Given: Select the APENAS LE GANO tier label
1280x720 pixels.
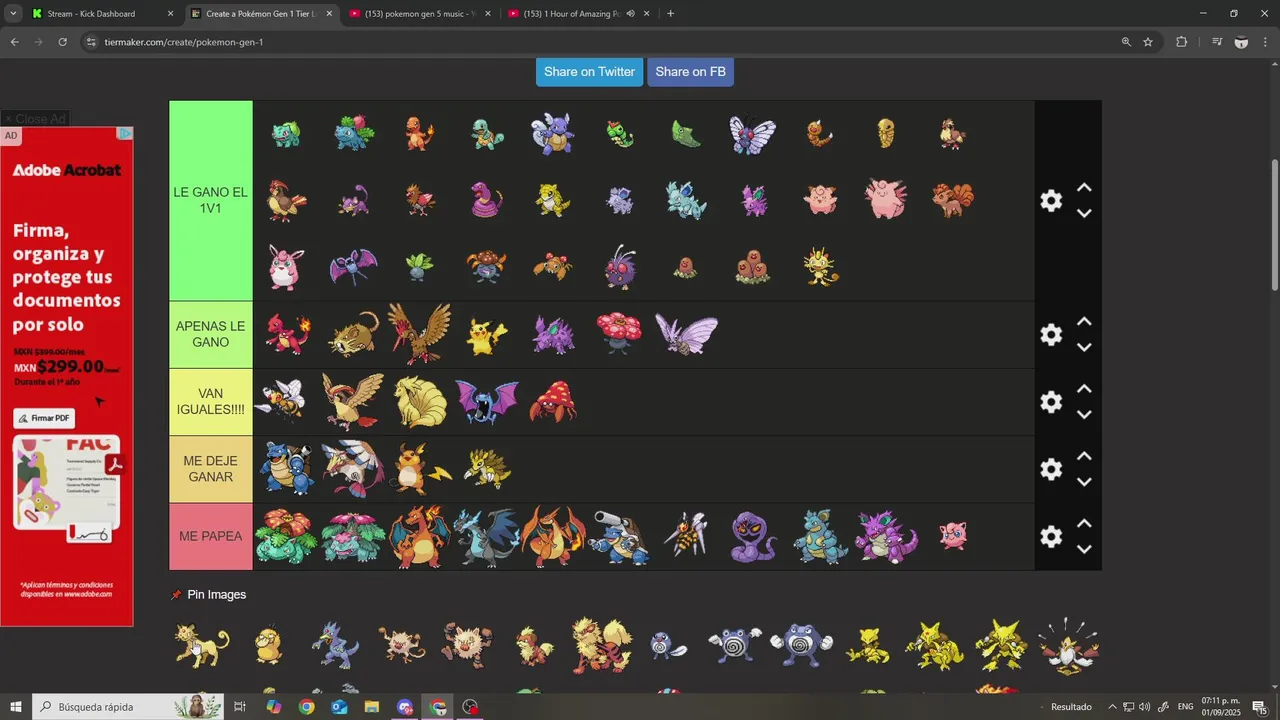Looking at the screenshot, I should point(211,335).
